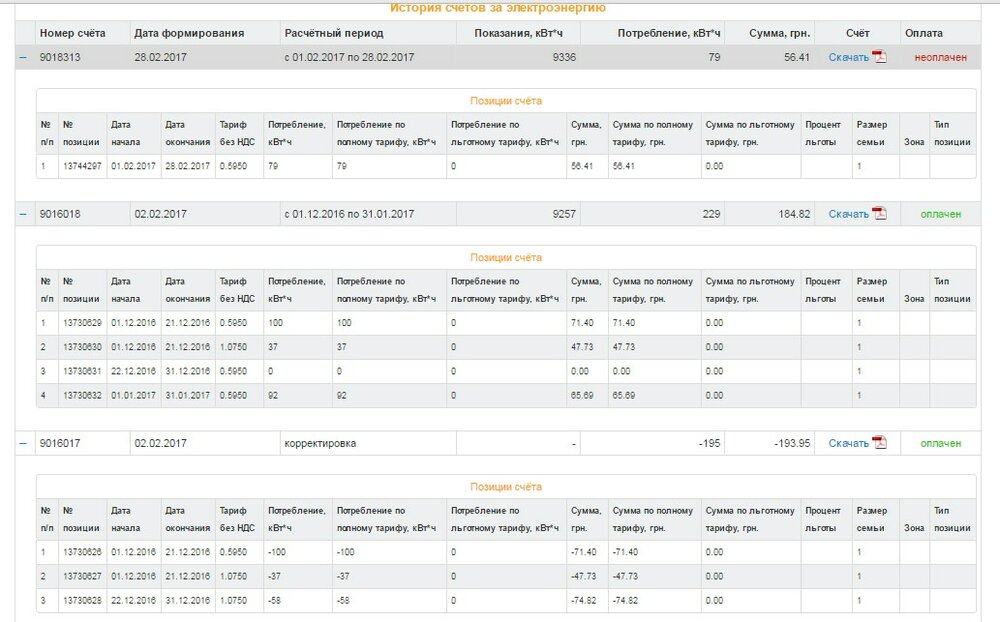Select the Дата формирования column header

pos(189,33)
